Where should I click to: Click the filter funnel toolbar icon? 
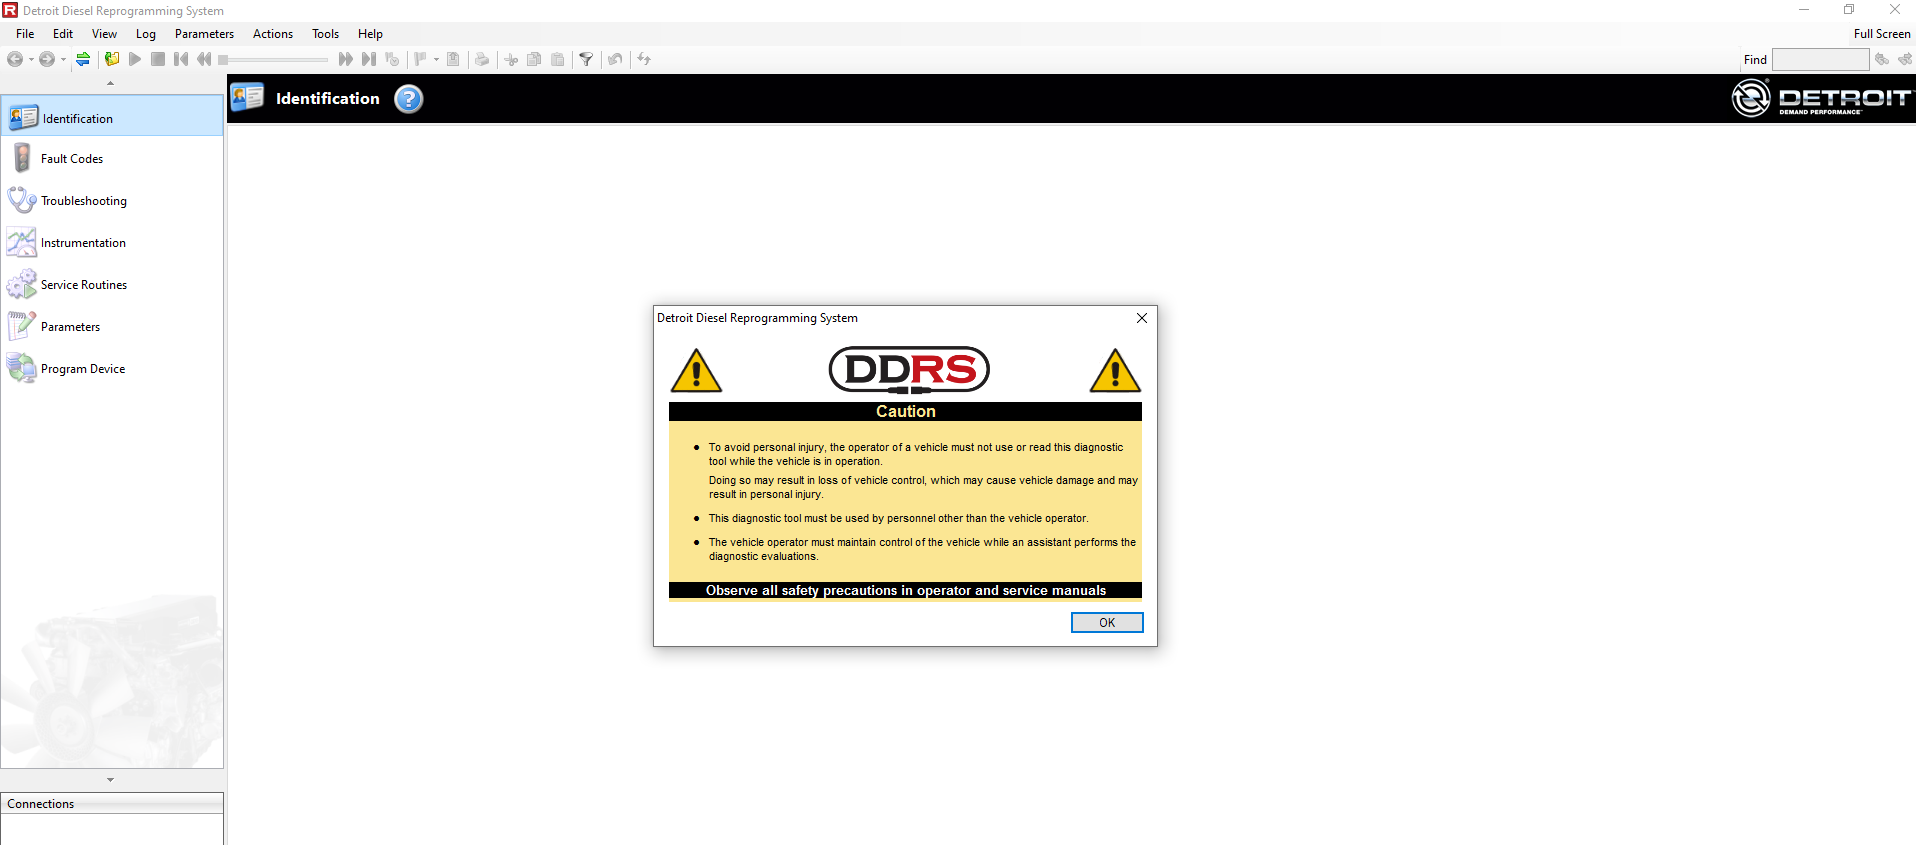tap(586, 59)
